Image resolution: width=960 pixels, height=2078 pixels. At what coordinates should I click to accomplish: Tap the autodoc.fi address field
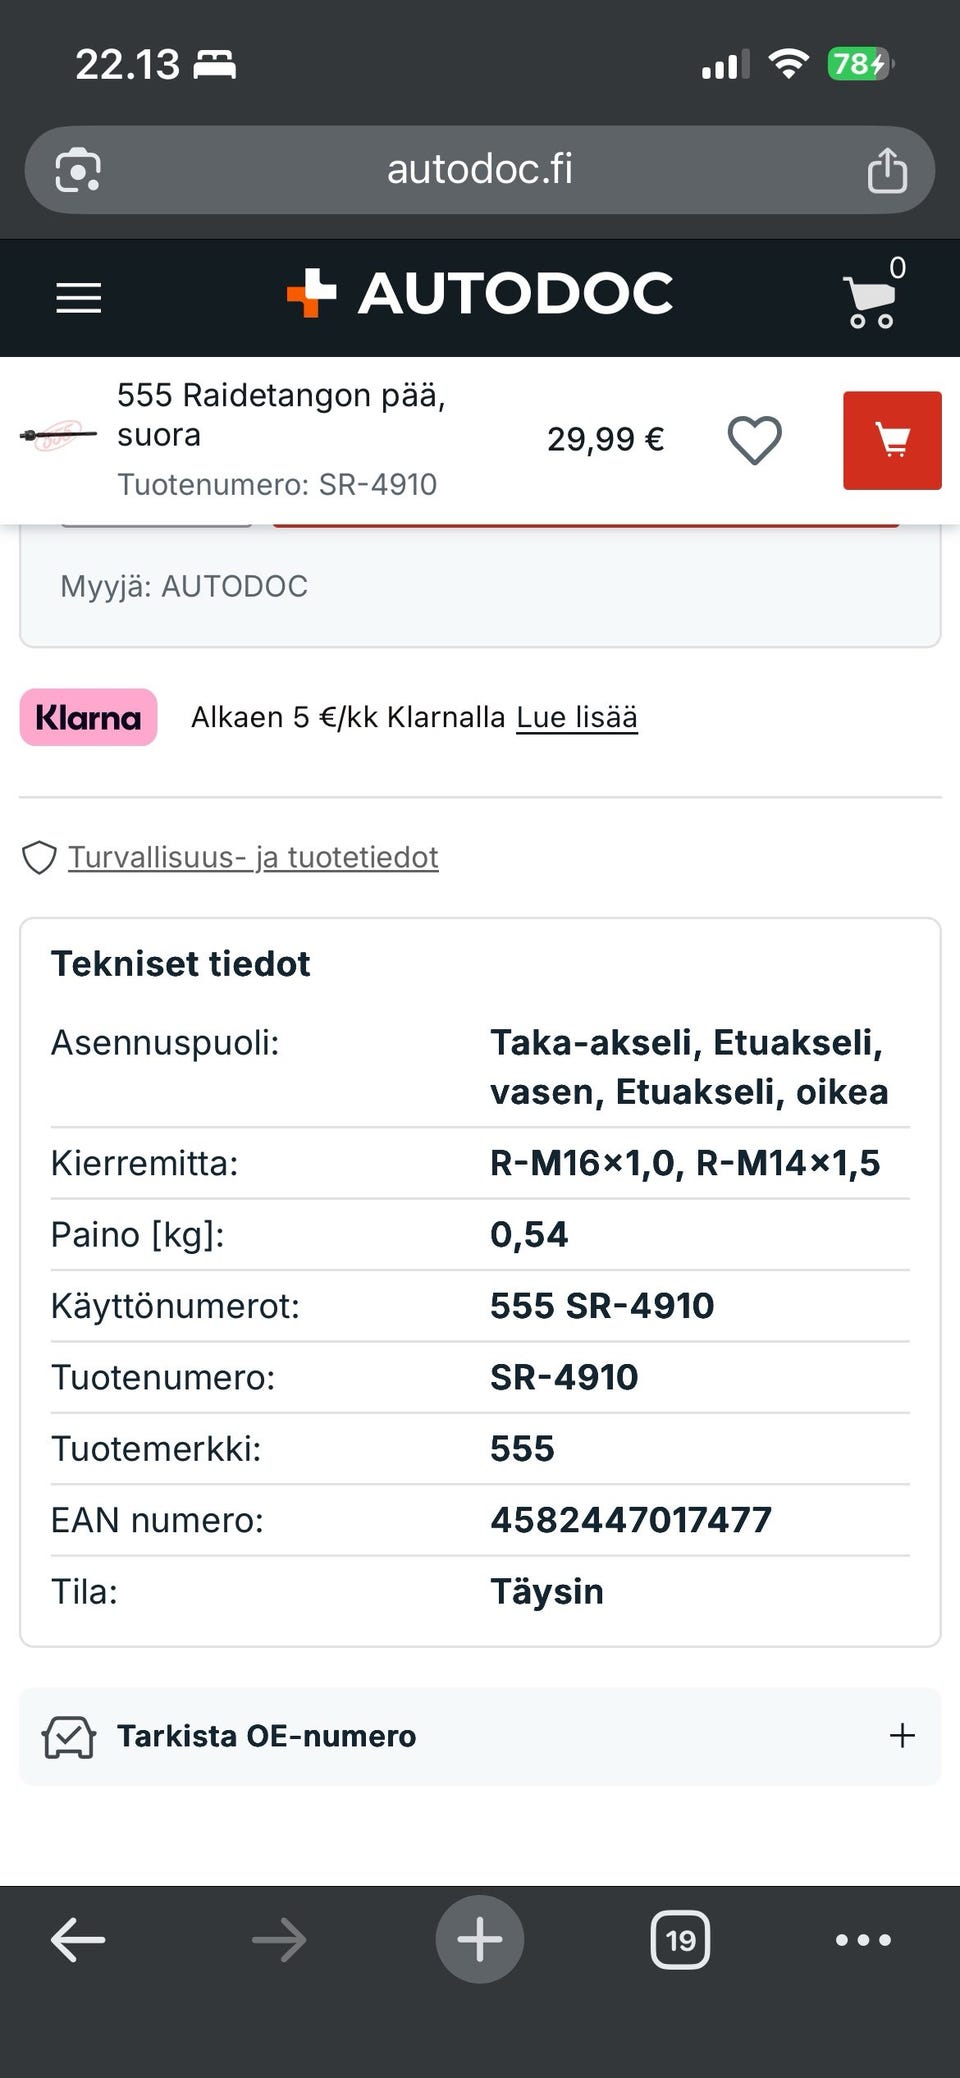tap(480, 170)
